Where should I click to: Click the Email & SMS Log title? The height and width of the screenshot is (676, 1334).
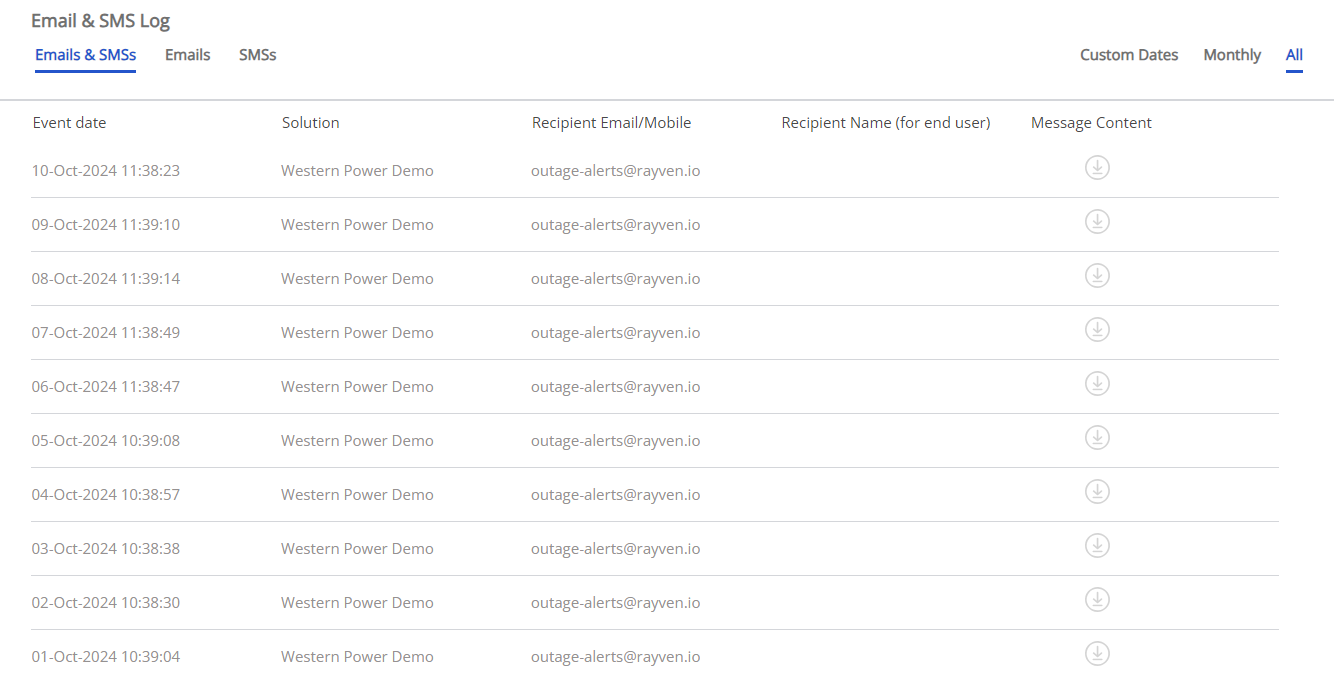(100, 20)
